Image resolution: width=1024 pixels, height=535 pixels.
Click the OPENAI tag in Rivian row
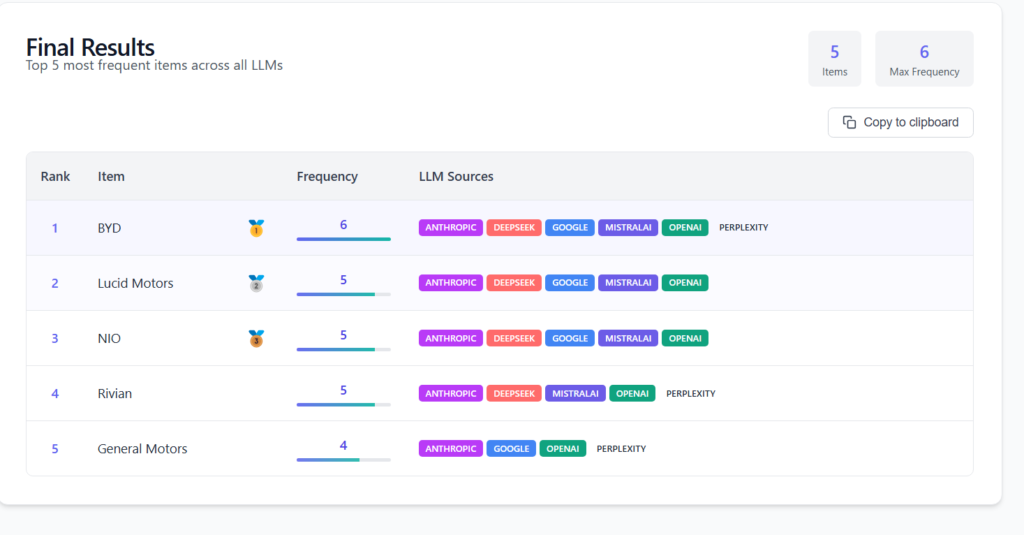tap(632, 393)
